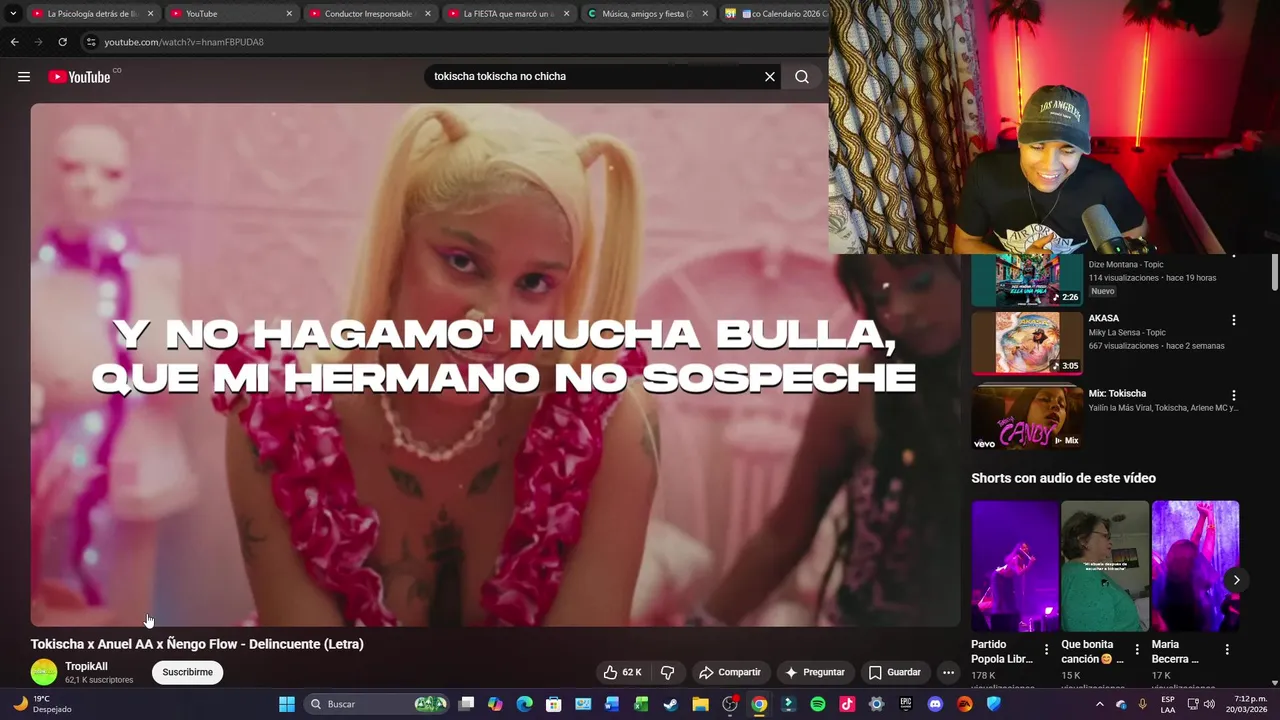1280x720 pixels.
Task: Open options menu for AKASA video
Action: click(x=1233, y=320)
